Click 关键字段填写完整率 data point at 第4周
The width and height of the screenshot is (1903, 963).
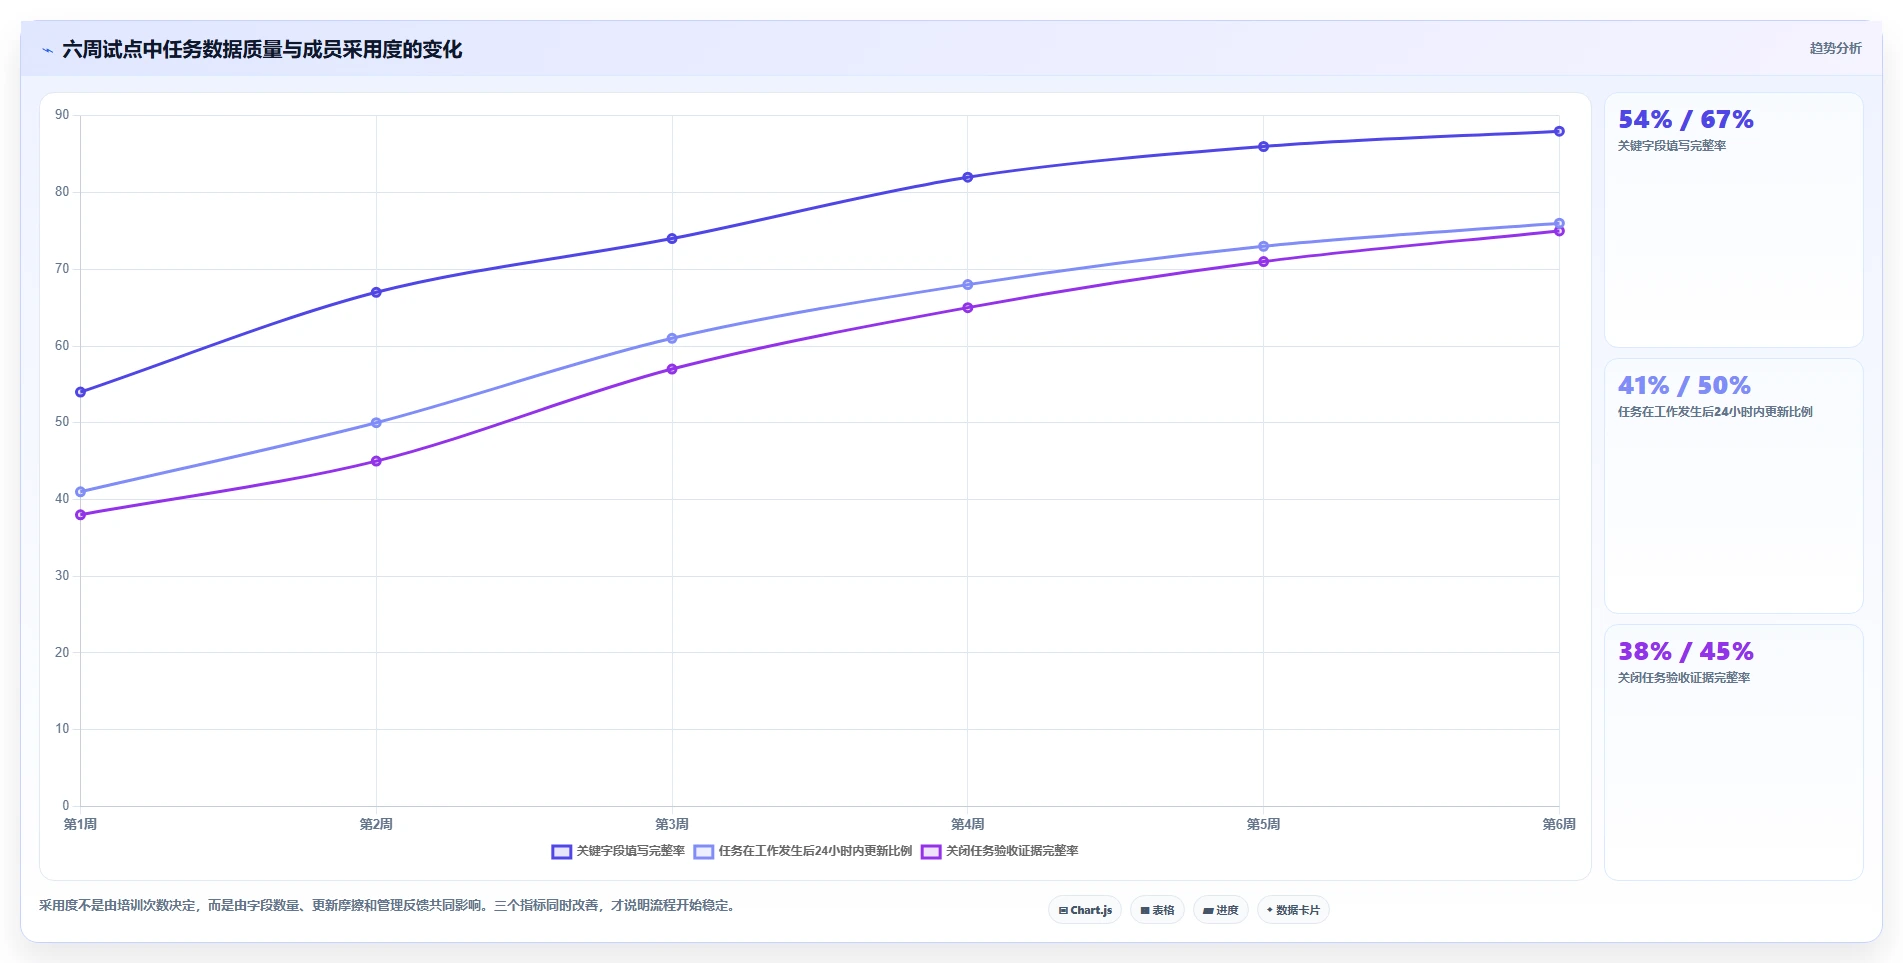(x=967, y=177)
